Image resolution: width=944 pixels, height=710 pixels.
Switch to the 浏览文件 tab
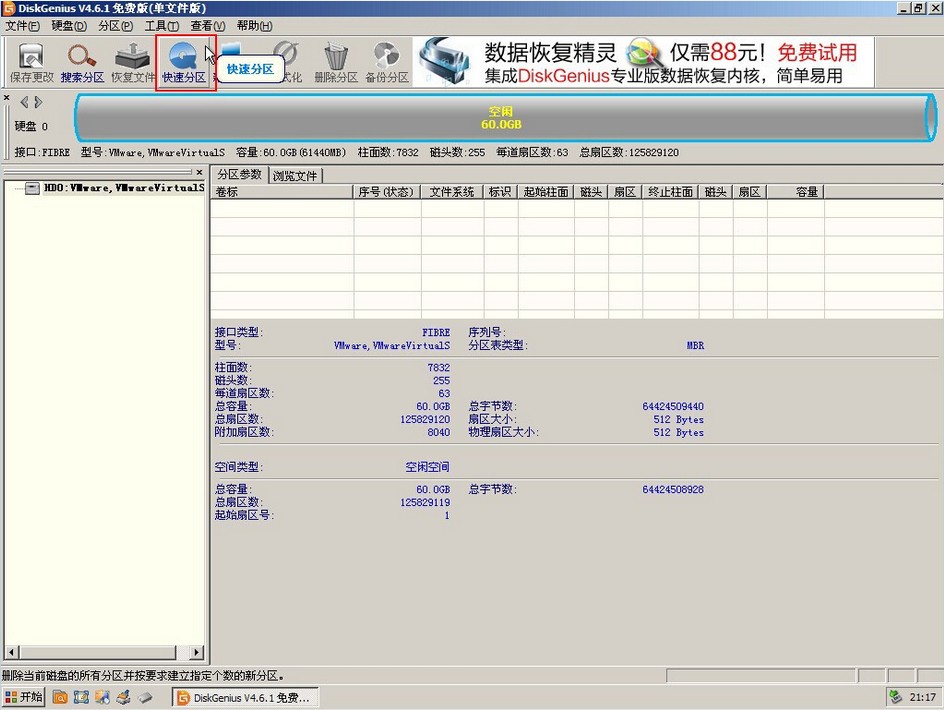point(295,174)
